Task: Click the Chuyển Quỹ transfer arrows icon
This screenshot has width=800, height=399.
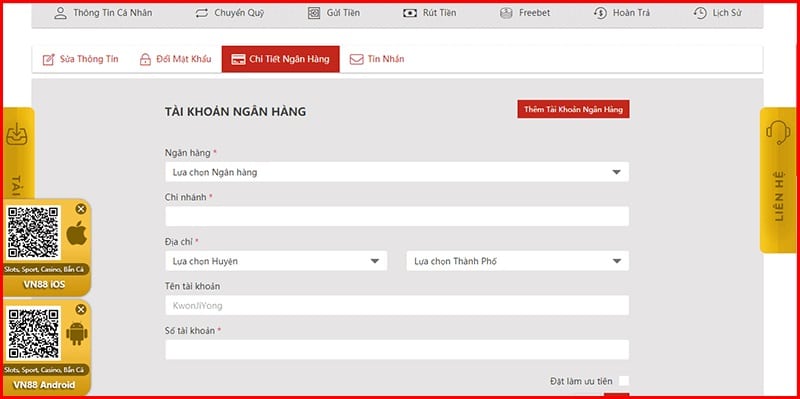Action: tap(202, 13)
